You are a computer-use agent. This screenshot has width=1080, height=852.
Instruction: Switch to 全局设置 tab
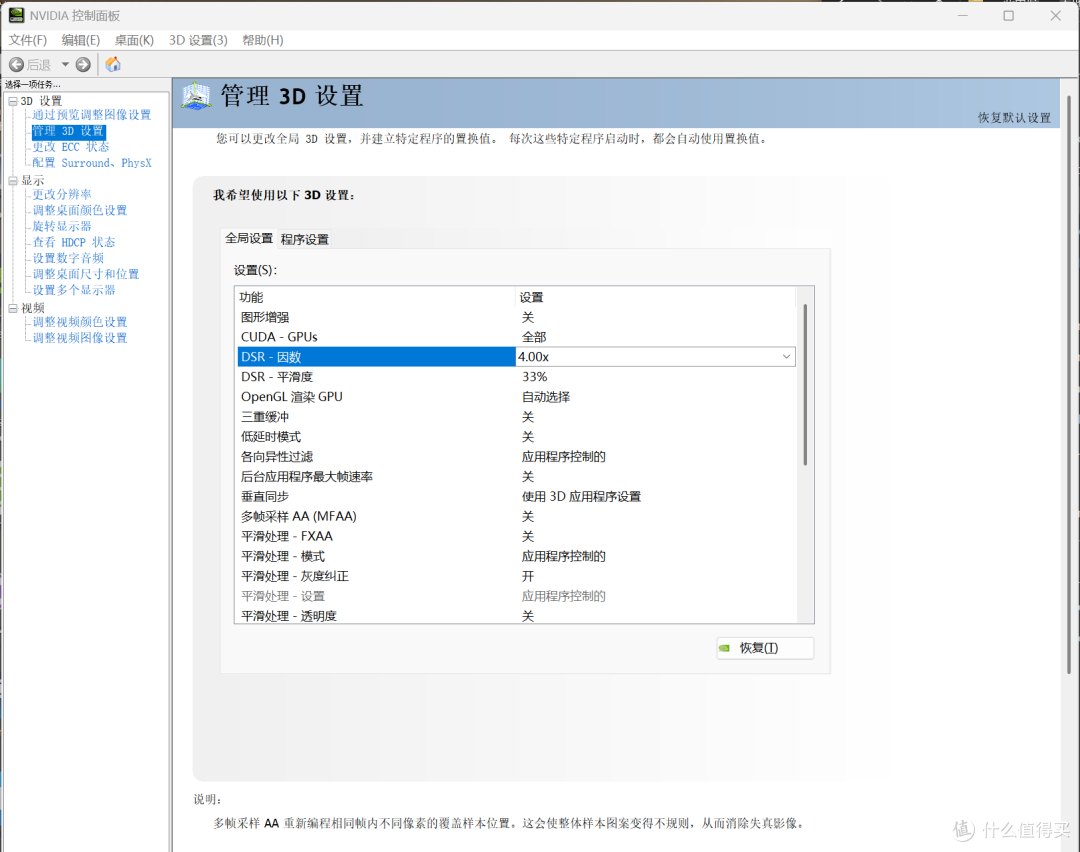(249, 238)
